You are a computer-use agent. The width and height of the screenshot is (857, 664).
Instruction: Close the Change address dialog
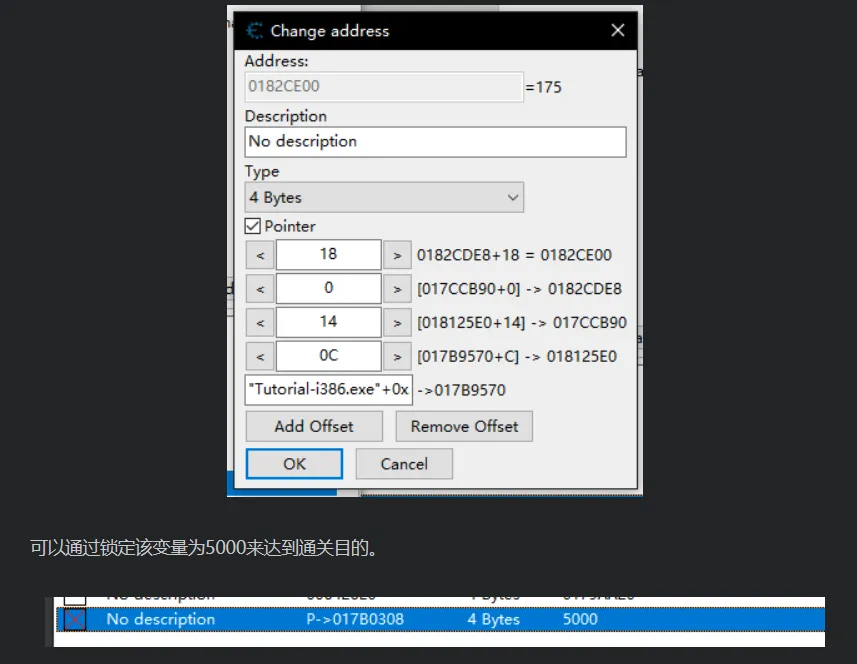click(x=617, y=30)
